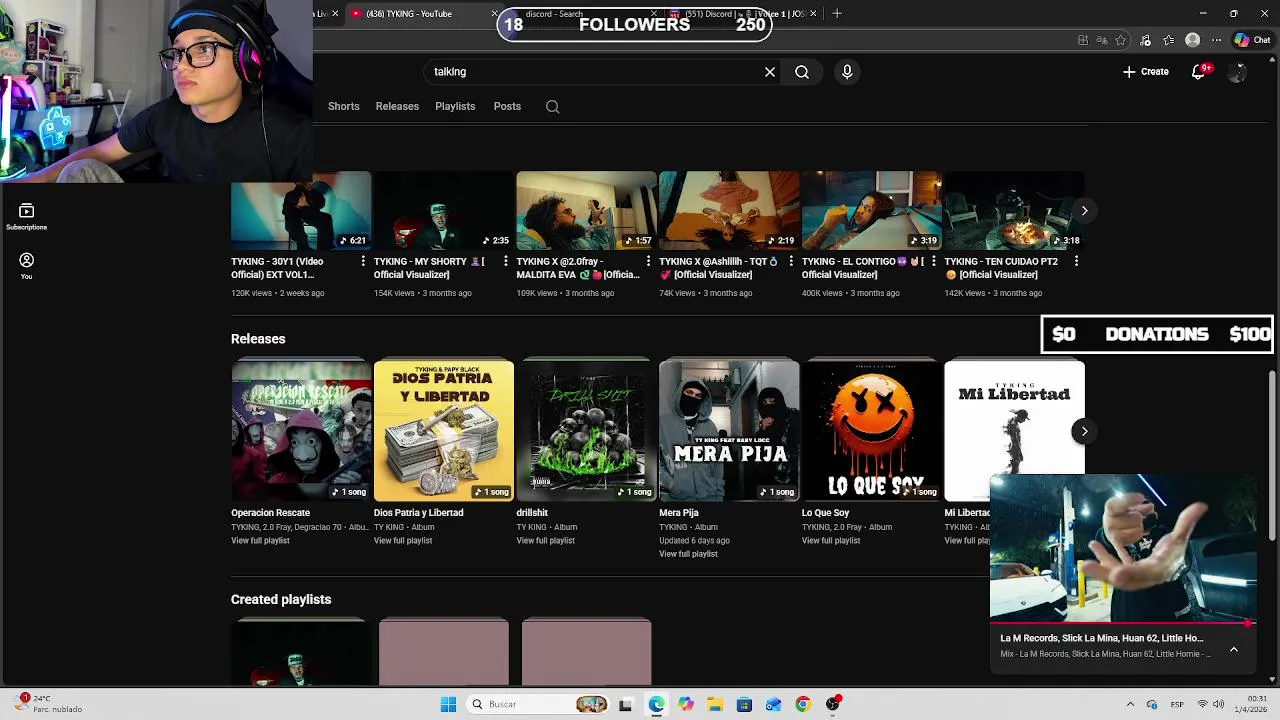This screenshot has height=720, width=1280.
Task: Open Copilot from the taskbar
Action: click(x=685, y=704)
